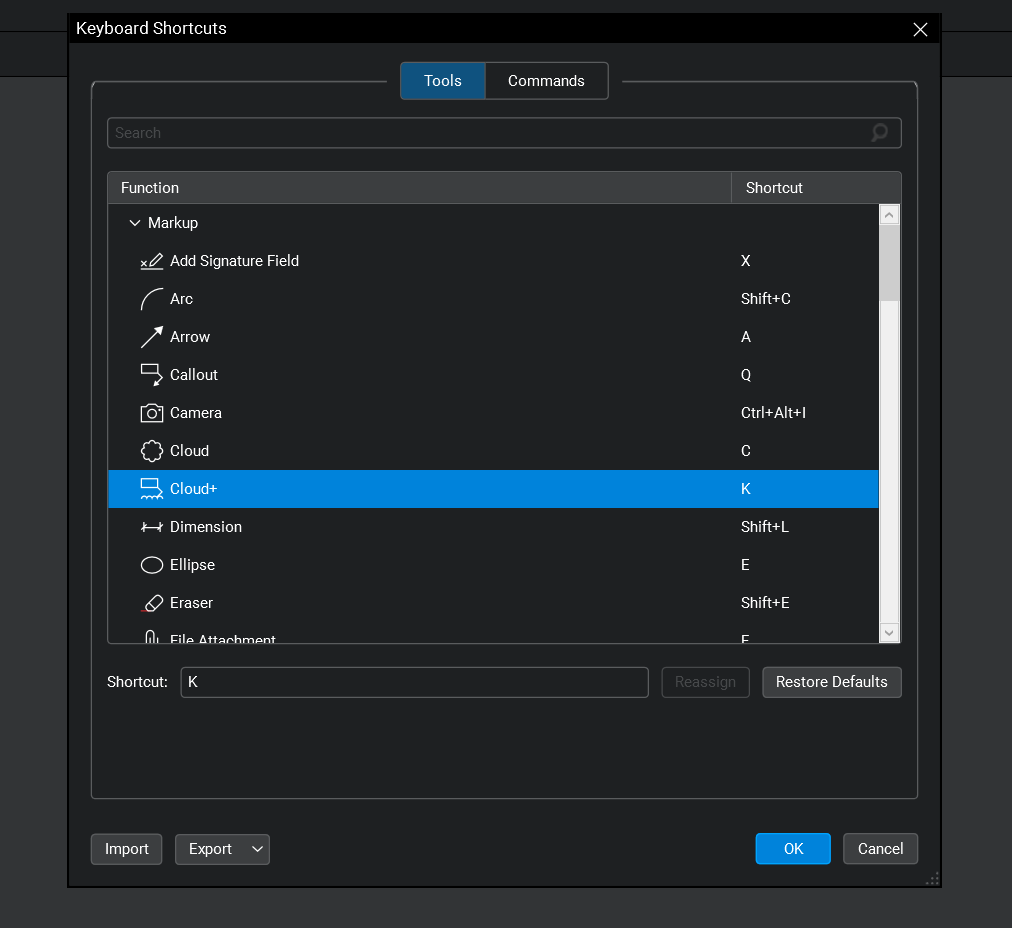Select the Arrow markup tool
1012x928 pixels.
tap(190, 337)
